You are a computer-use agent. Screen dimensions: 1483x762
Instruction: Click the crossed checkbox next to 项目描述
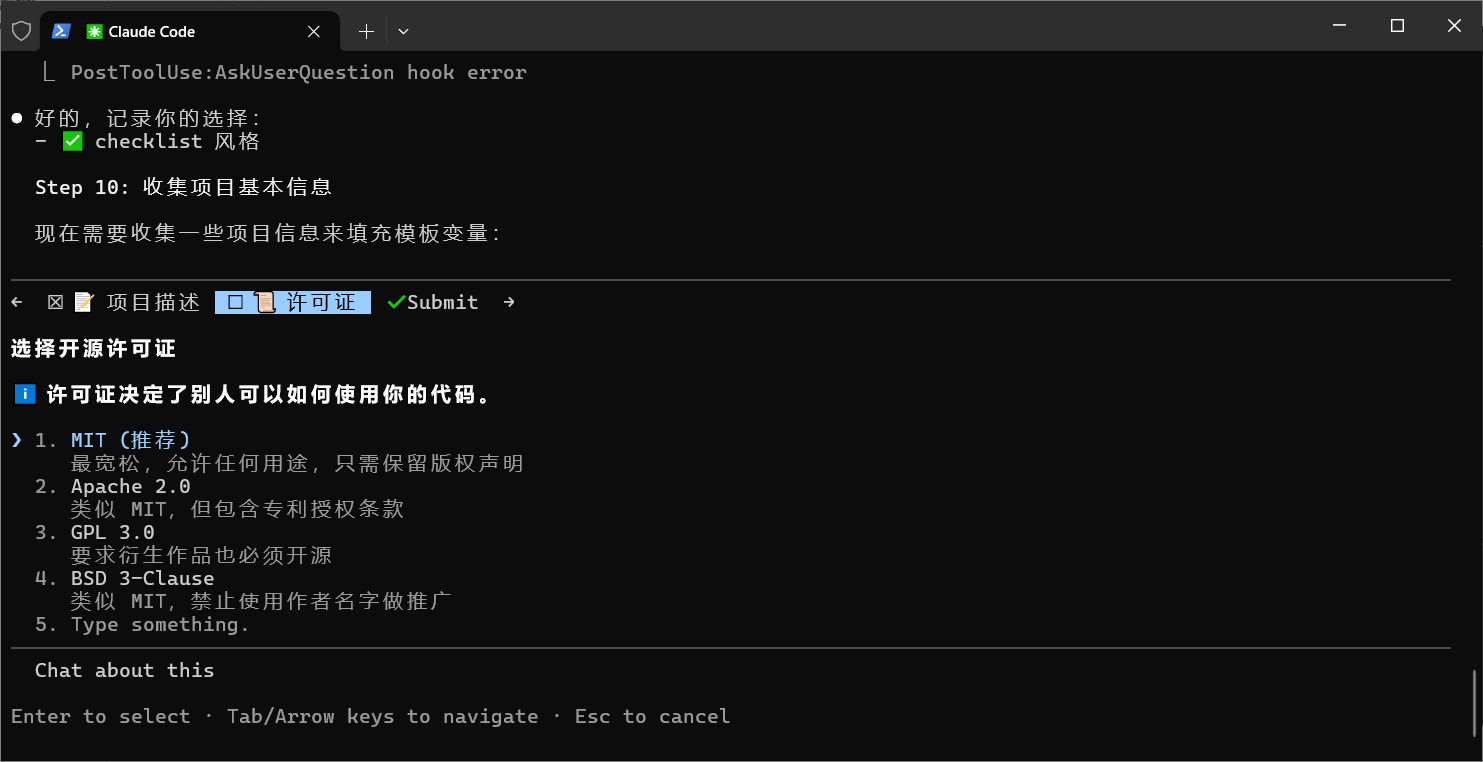coord(55,301)
